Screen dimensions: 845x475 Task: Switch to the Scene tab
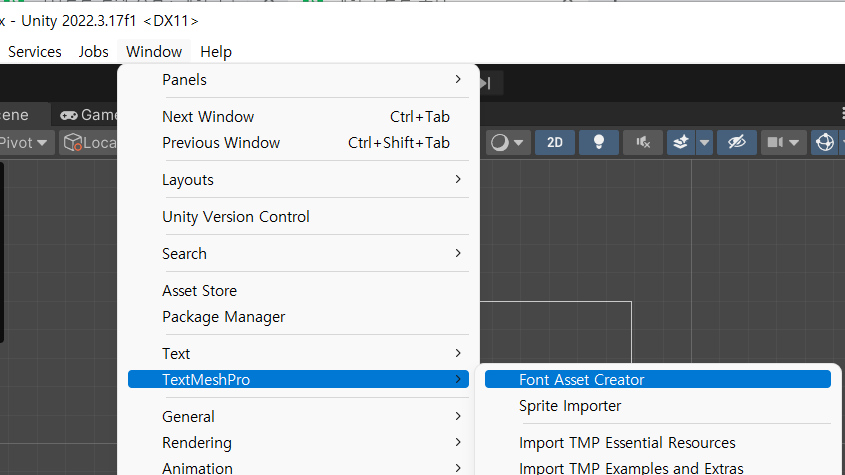point(24,115)
